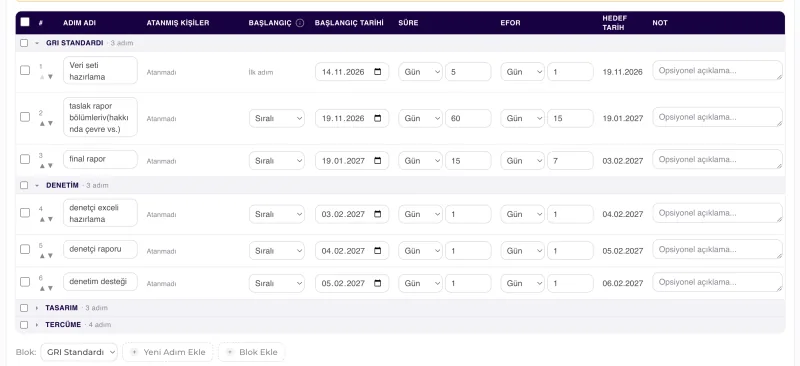The image size is (800, 366).
Task: Expand the TERCÜME block
Action: (37, 325)
